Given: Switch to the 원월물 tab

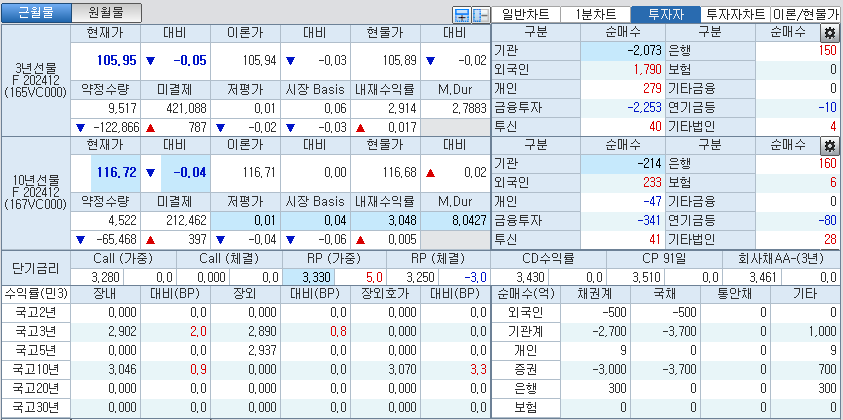Looking at the screenshot, I should tap(106, 12).
